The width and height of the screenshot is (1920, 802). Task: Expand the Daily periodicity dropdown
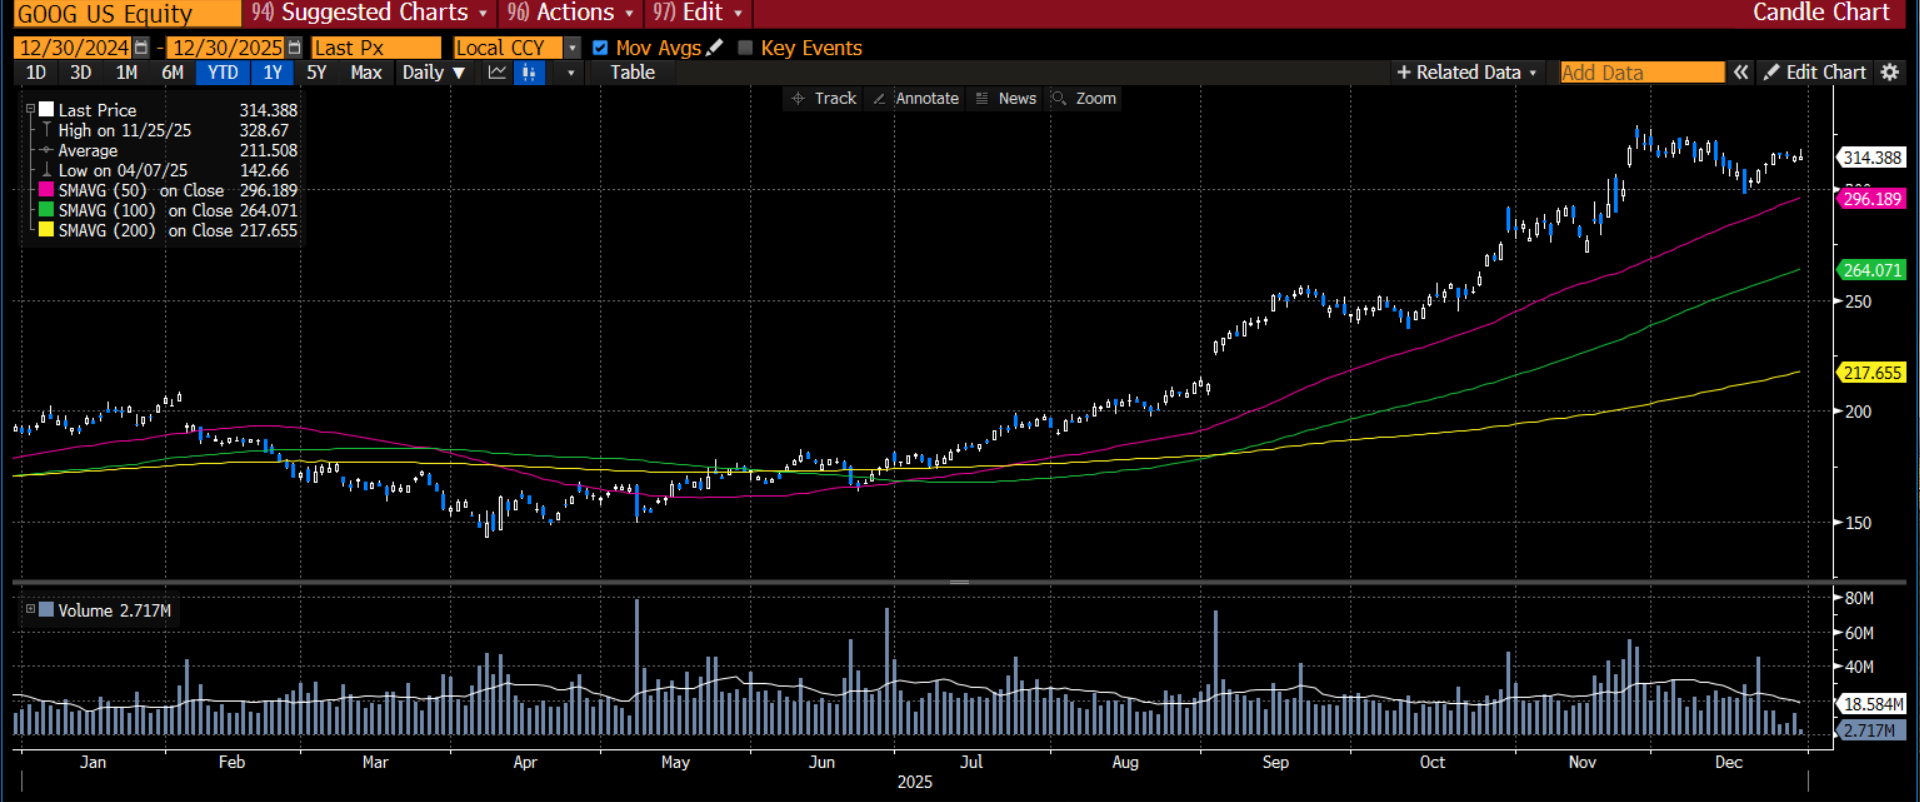(433, 73)
